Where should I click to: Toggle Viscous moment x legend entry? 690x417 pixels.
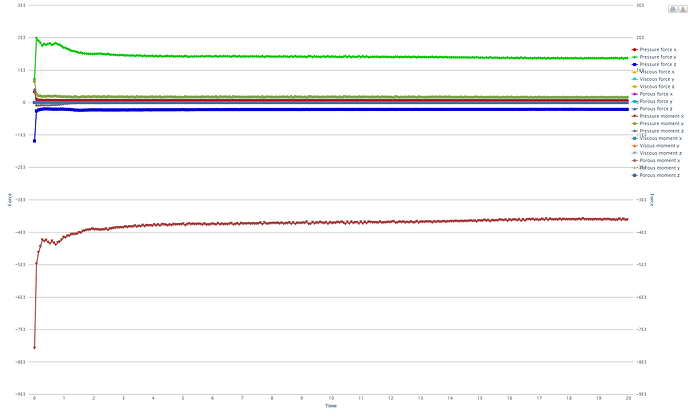(x=657, y=138)
